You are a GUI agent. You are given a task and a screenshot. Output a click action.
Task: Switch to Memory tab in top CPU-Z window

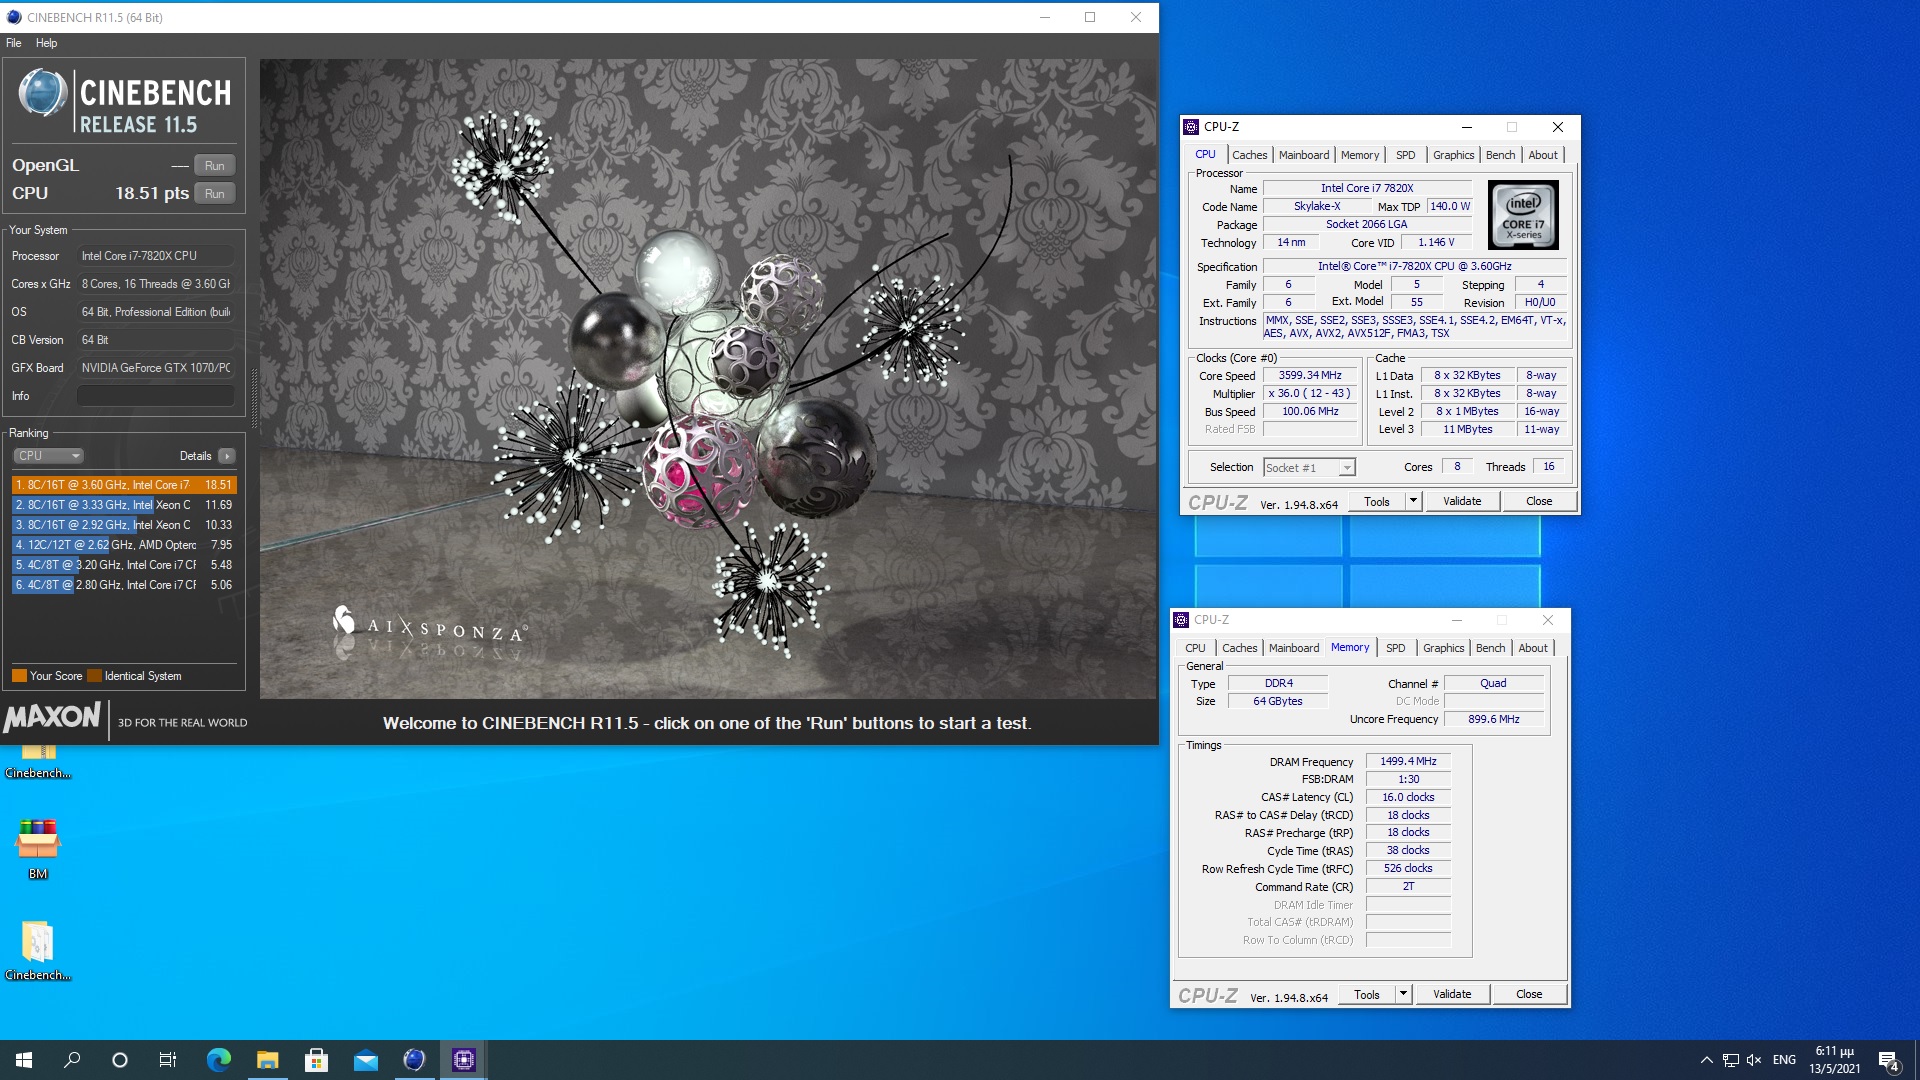pos(1360,155)
